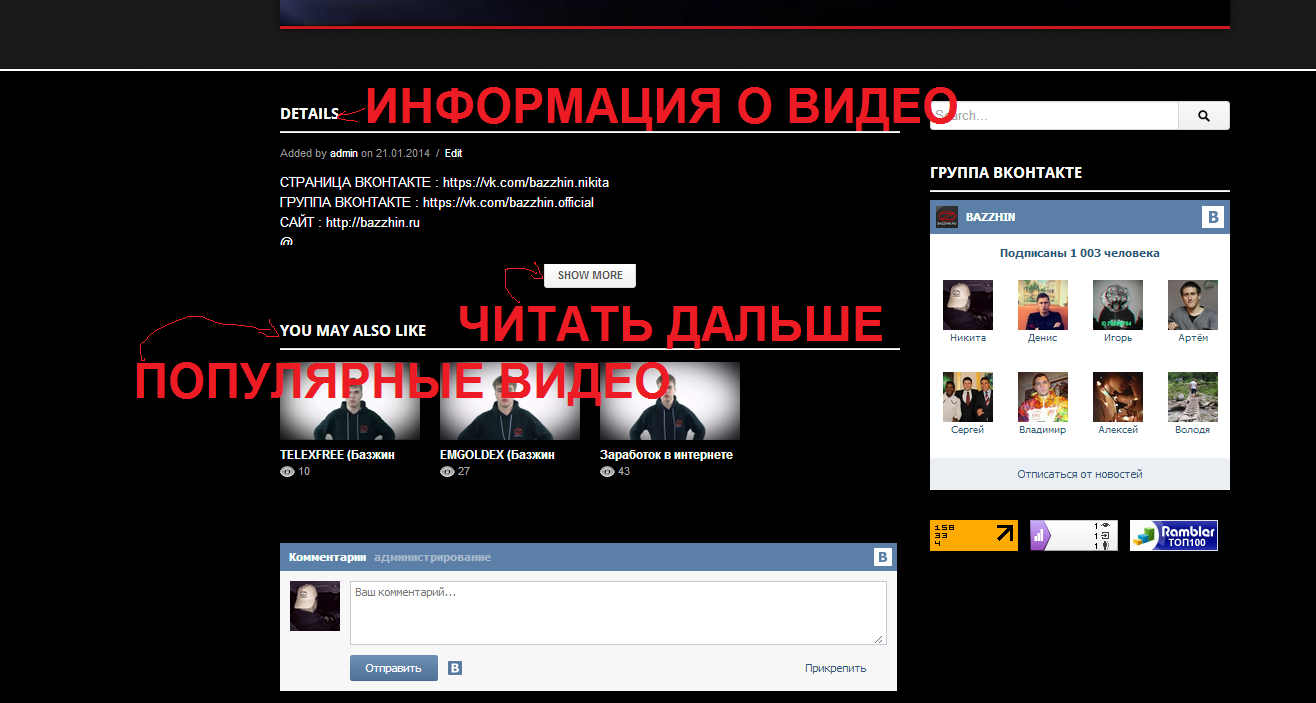Click view count 27
This screenshot has height=703, width=1316.
coord(464,472)
